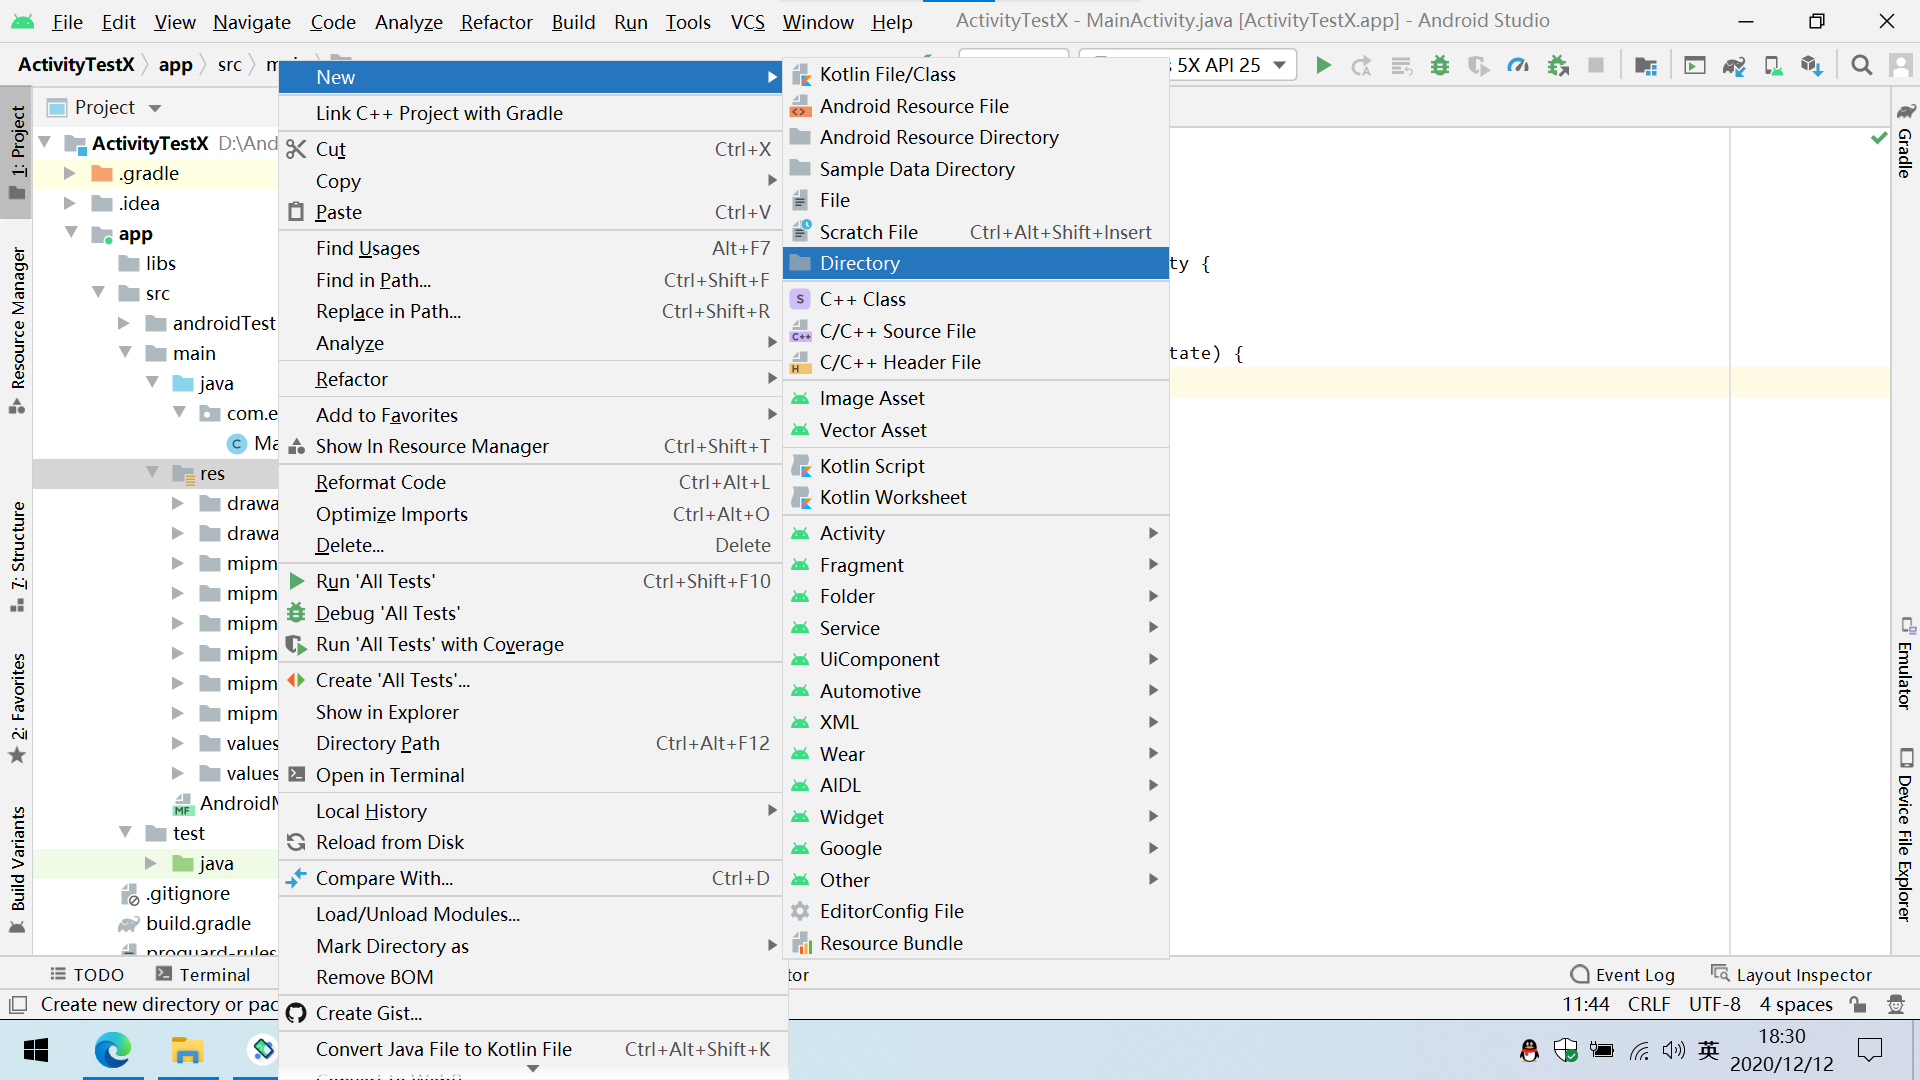Click the green Run app button
The height and width of the screenshot is (1080, 1920).
point(1323,66)
